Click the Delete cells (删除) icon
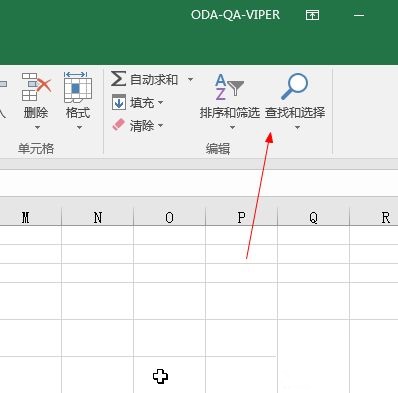Image resolution: width=398 pixels, height=393 pixels. click(36, 86)
